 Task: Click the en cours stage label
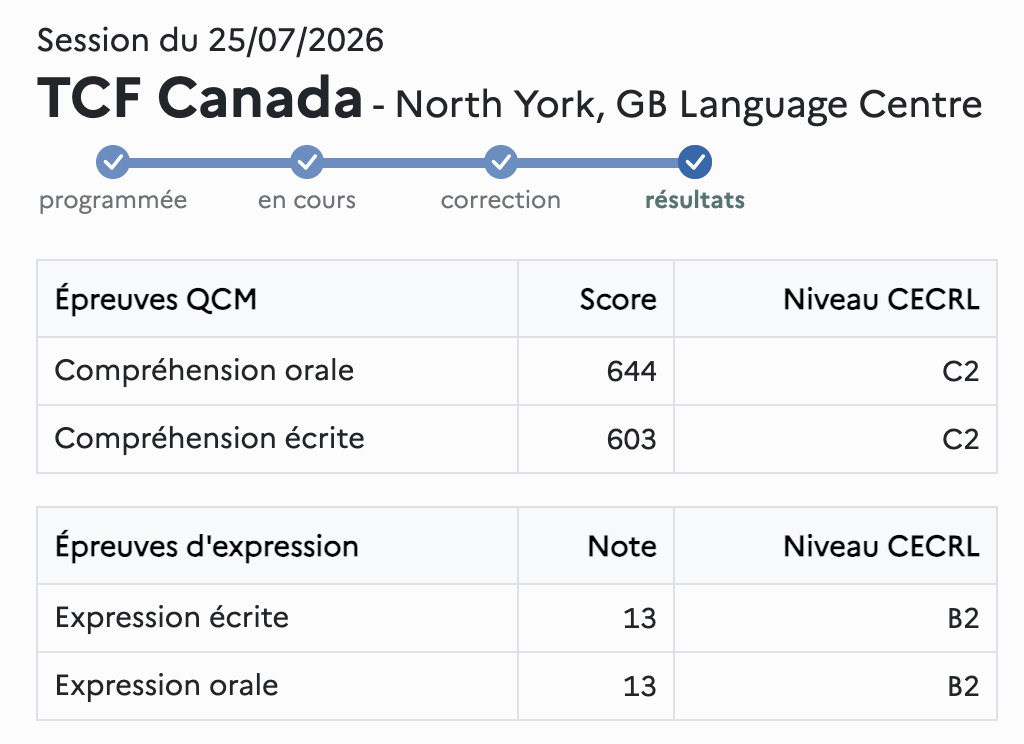point(307,200)
